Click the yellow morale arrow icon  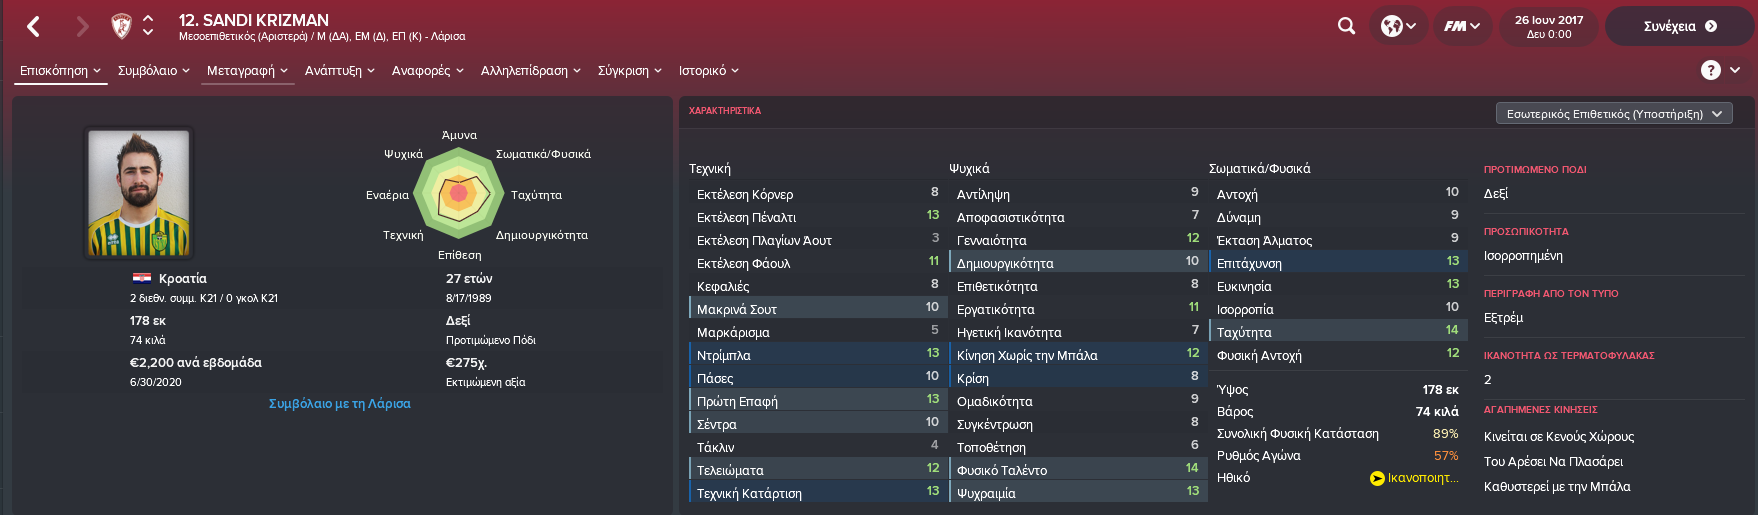pos(1377,478)
